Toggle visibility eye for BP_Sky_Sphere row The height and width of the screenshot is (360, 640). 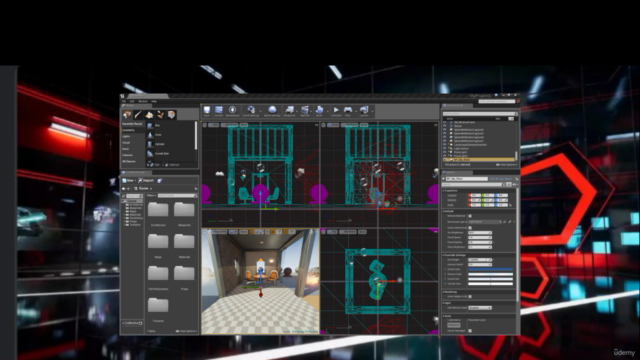click(444, 159)
